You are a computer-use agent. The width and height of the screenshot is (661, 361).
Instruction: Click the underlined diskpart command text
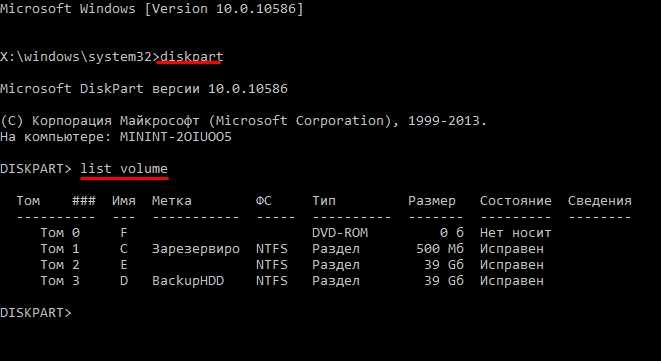tap(192, 57)
